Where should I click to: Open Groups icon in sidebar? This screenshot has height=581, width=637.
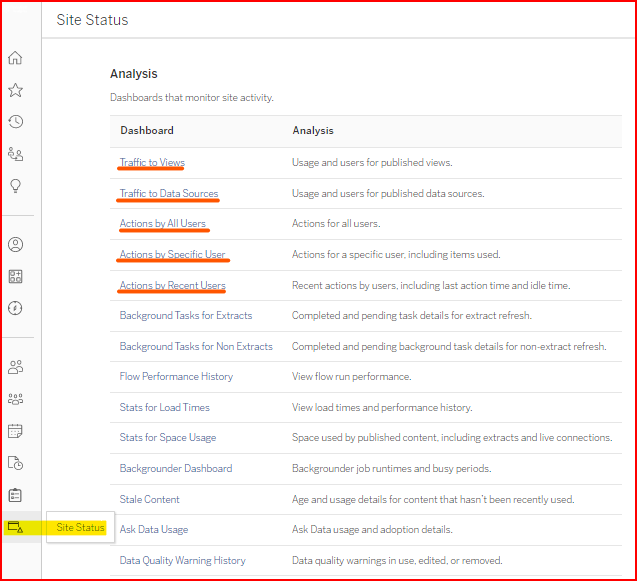coord(15,399)
